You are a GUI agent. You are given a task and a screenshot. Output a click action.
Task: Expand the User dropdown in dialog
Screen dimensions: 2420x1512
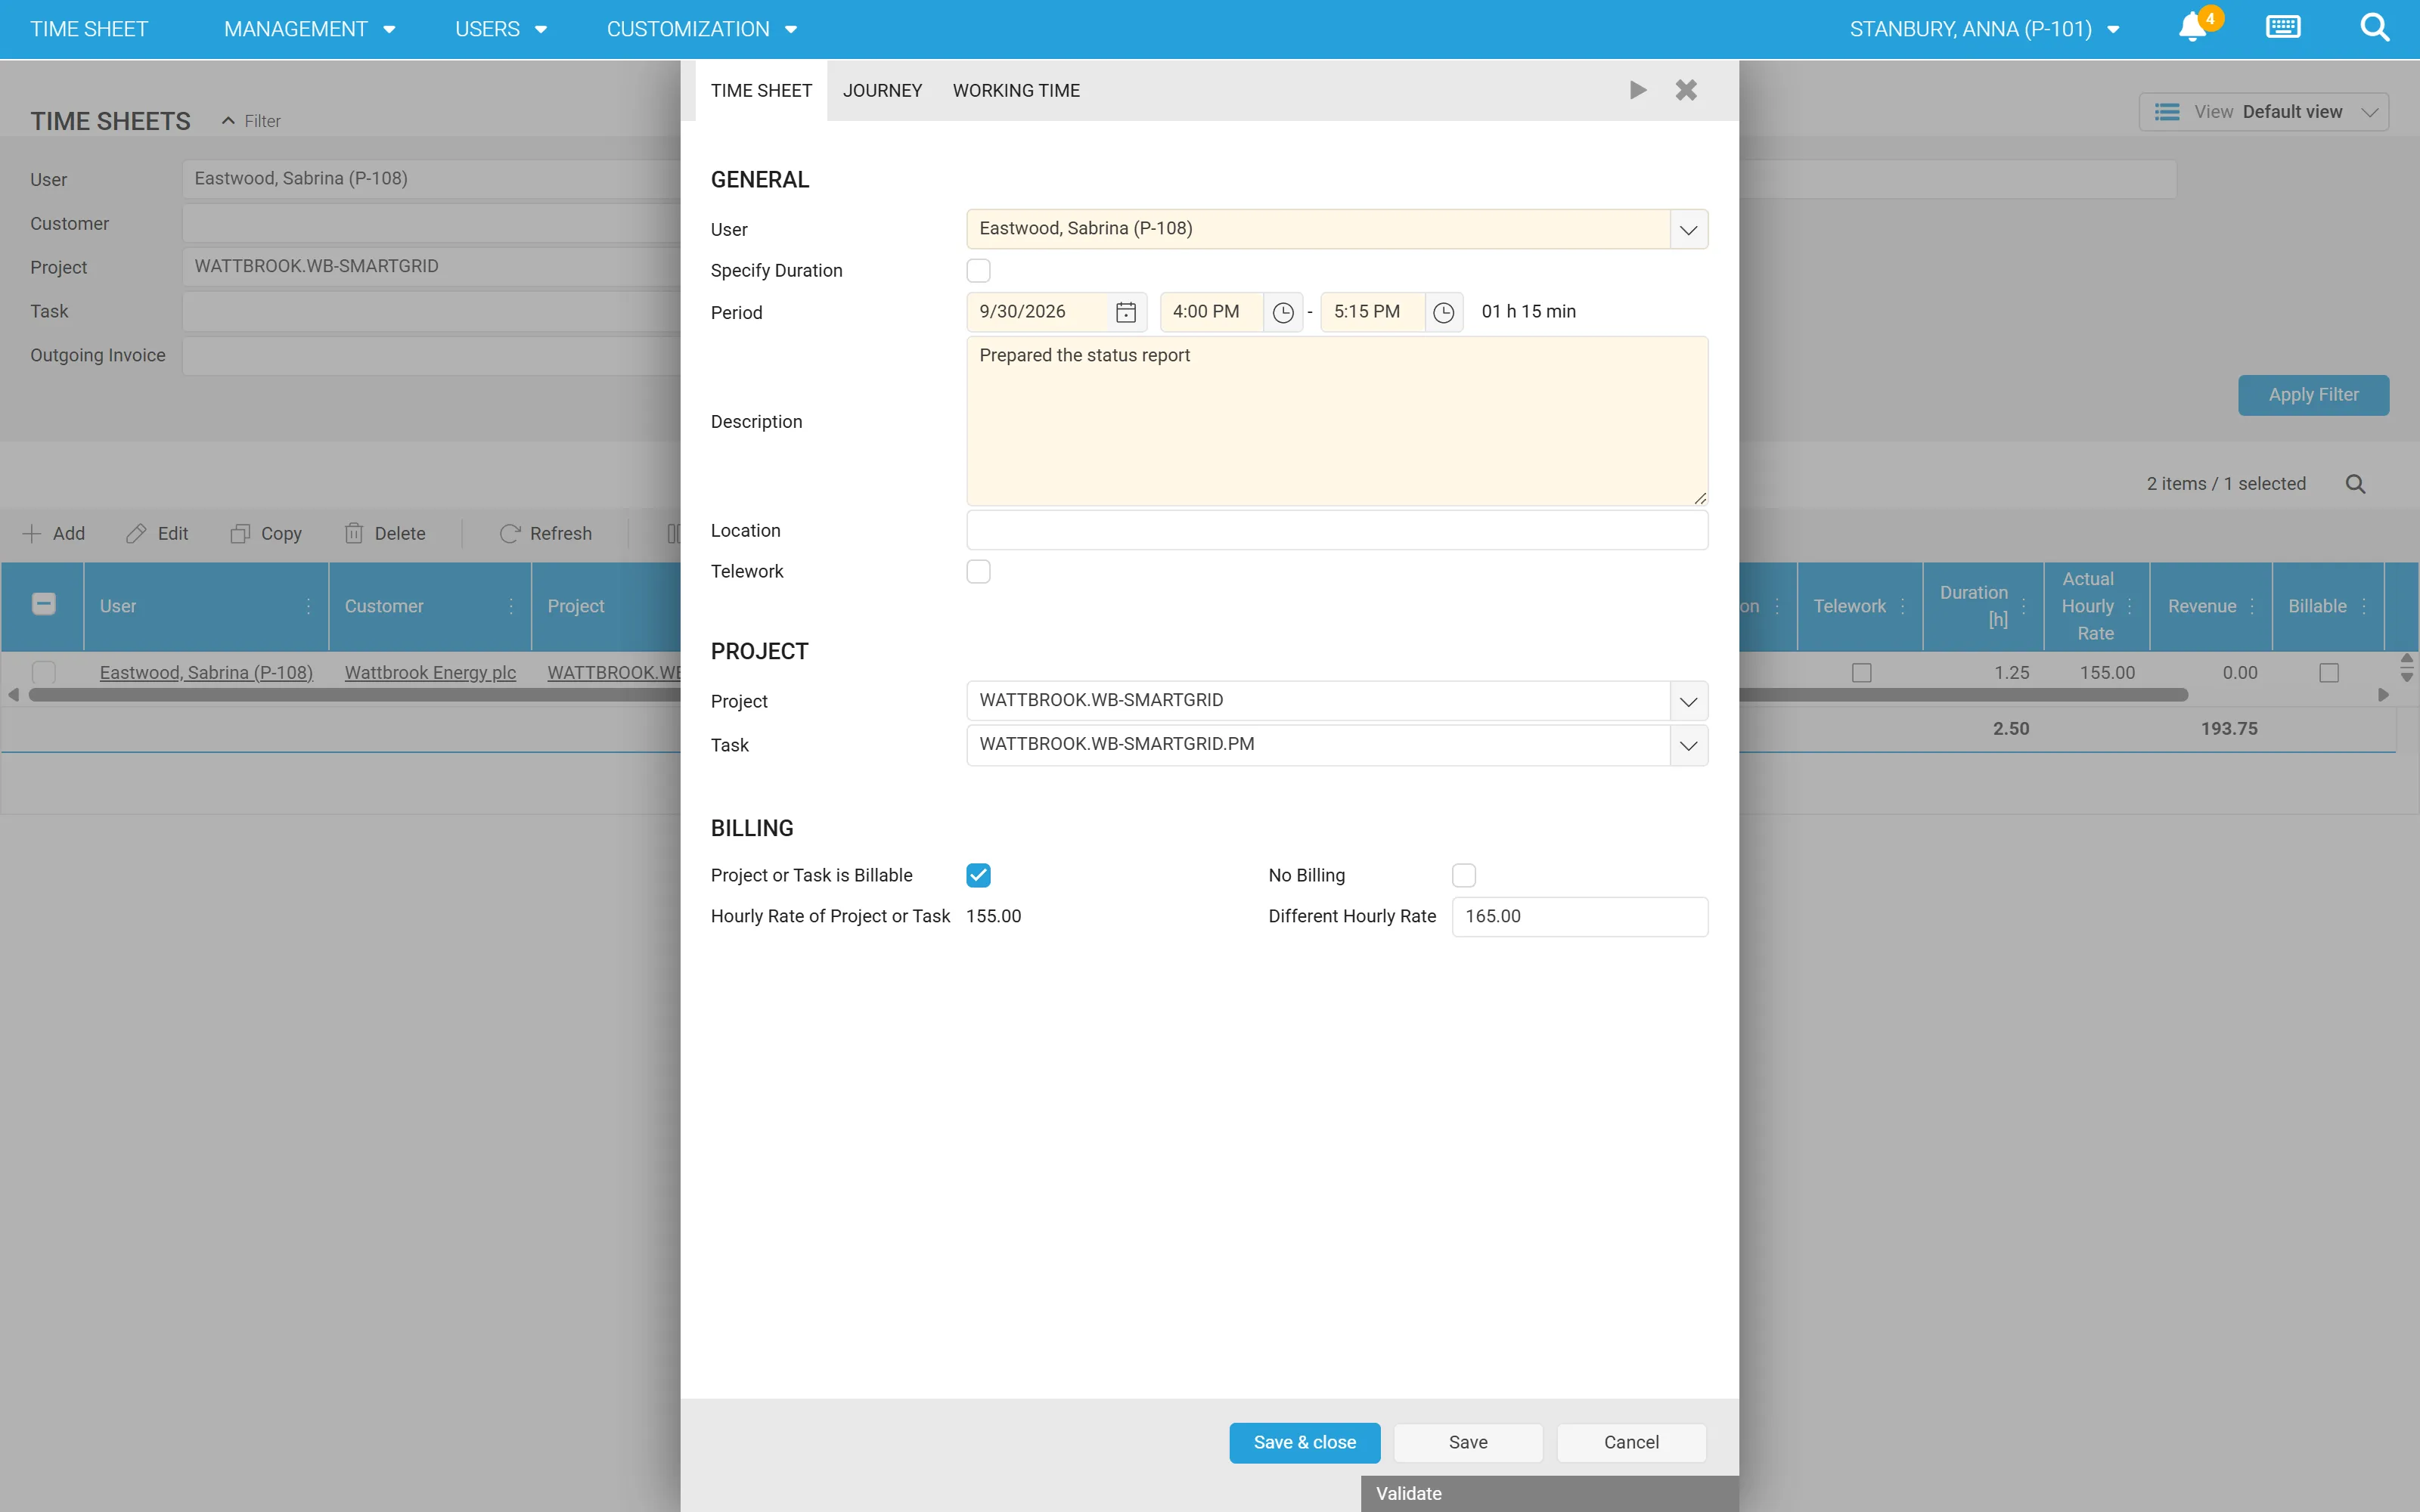[x=1688, y=230]
